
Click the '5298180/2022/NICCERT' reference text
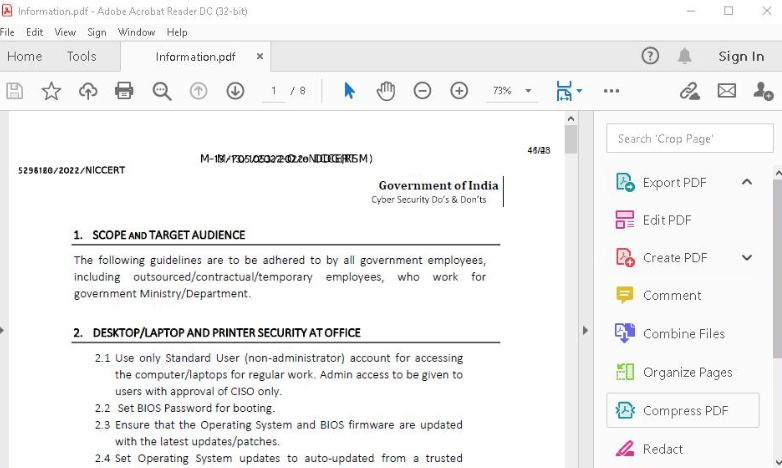(x=71, y=171)
